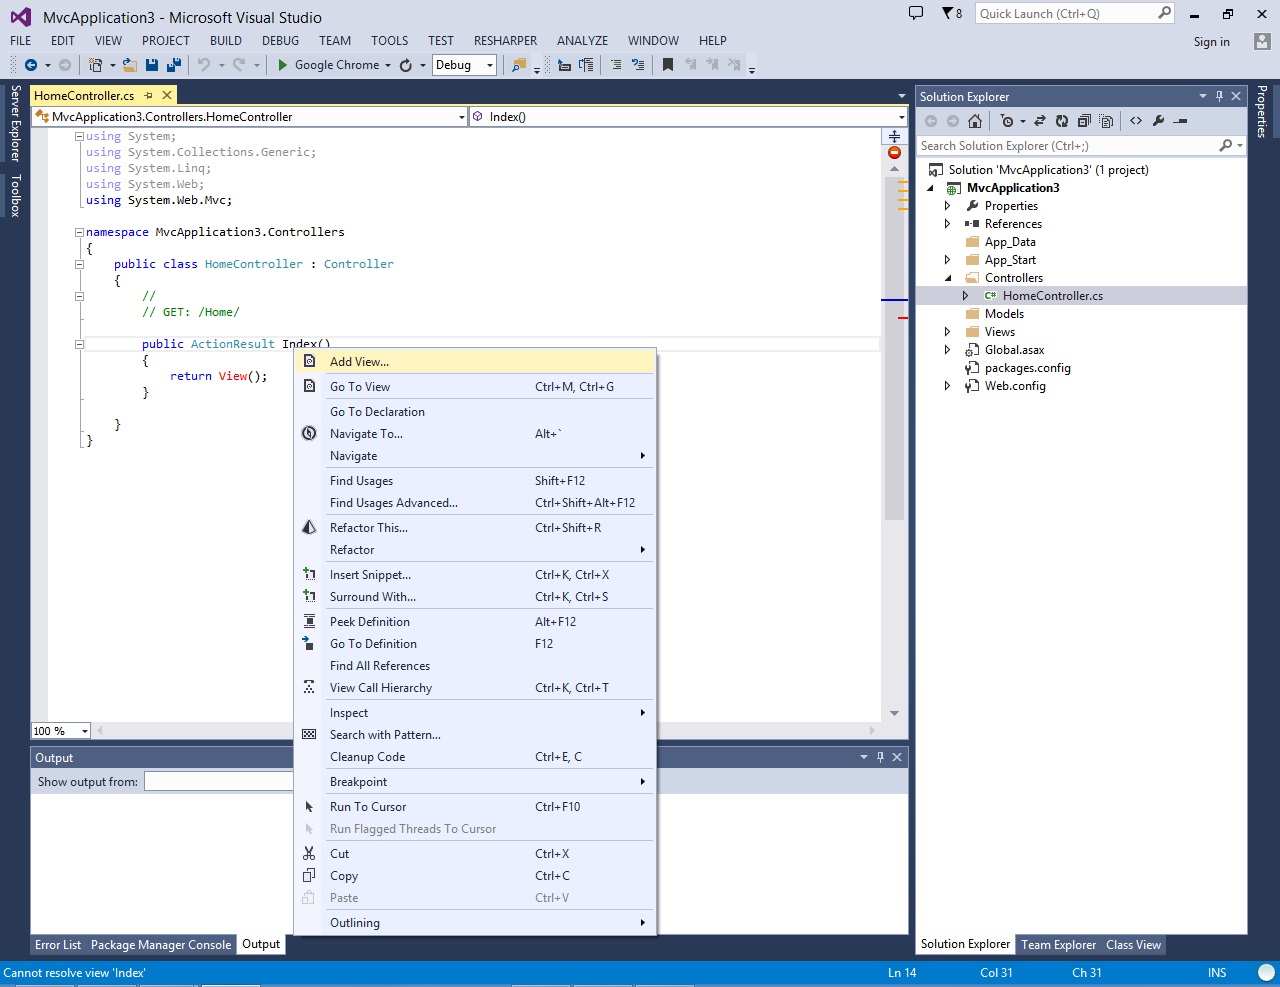Refresh the Solution Explorer
Image resolution: width=1280 pixels, height=987 pixels.
1062,120
